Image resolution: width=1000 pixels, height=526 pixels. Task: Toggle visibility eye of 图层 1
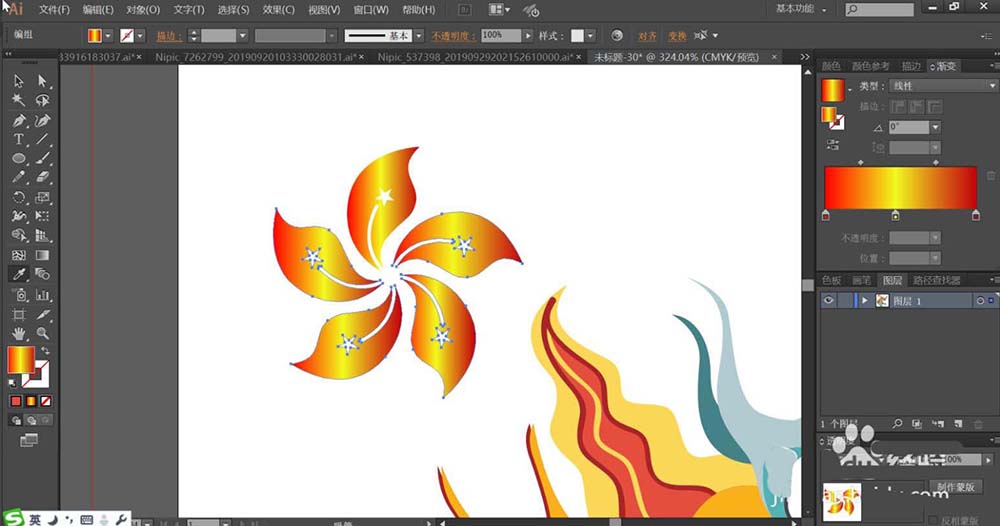coord(828,300)
